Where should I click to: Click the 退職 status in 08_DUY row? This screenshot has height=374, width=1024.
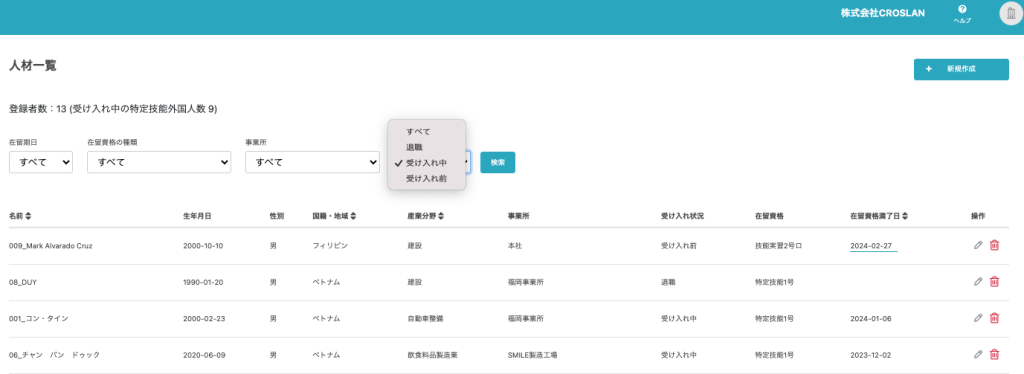pos(668,283)
